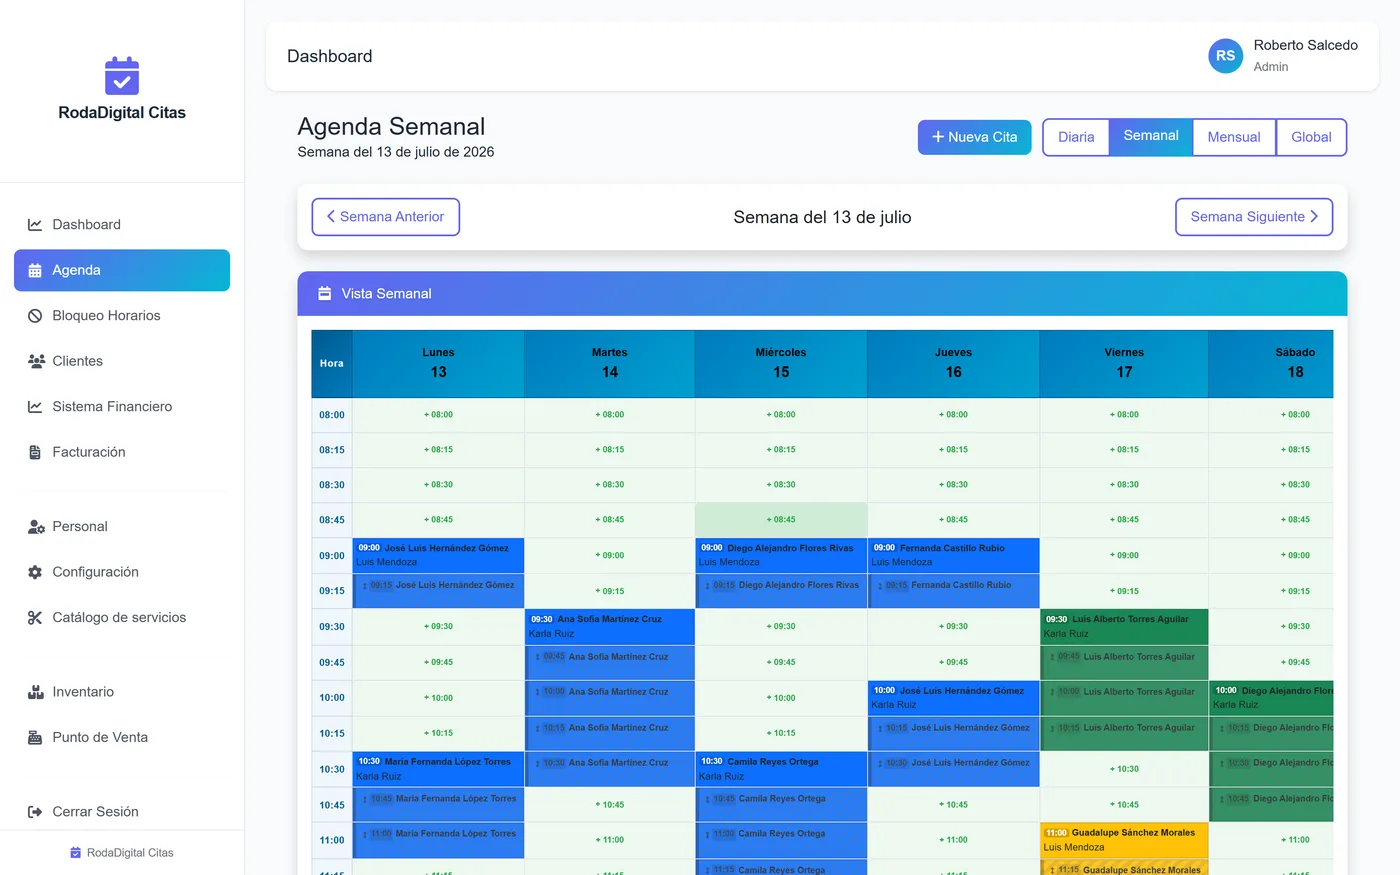Add appointment at Miércoles 08:45 slot
1400x875 pixels.
point(781,520)
